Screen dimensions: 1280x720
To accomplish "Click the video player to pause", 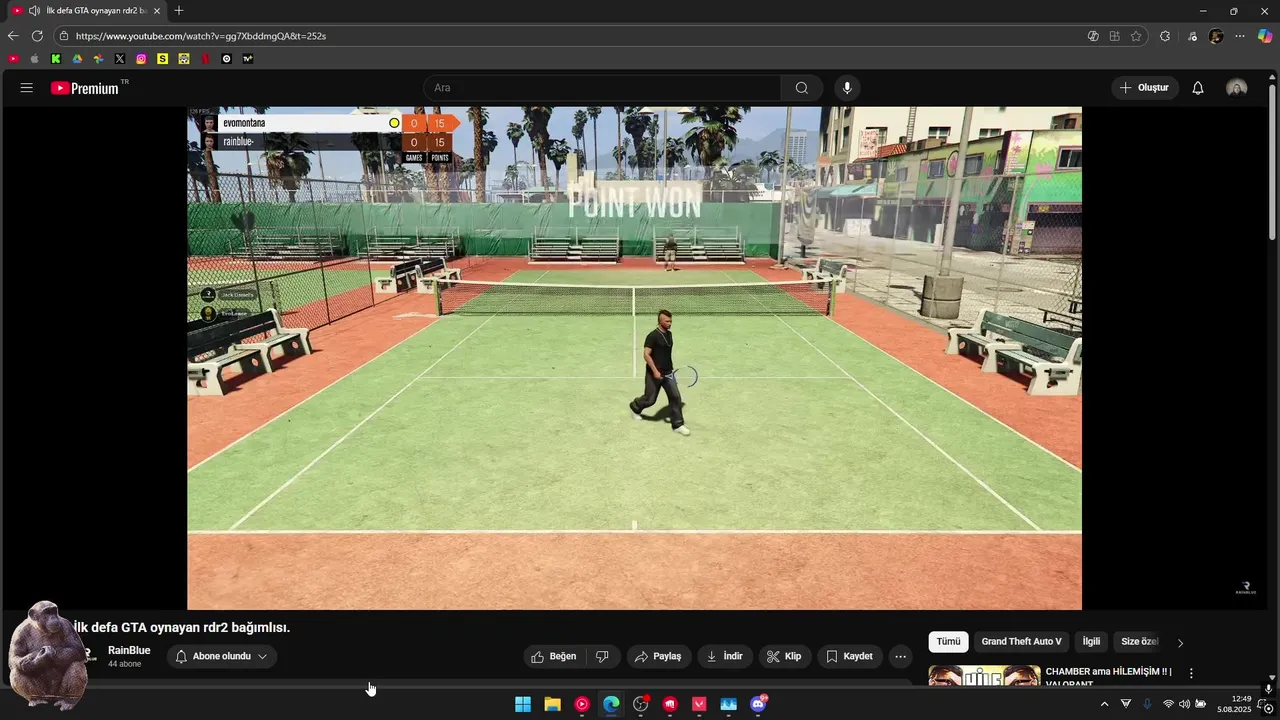I will pyautogui.click(x=634, y=358).
